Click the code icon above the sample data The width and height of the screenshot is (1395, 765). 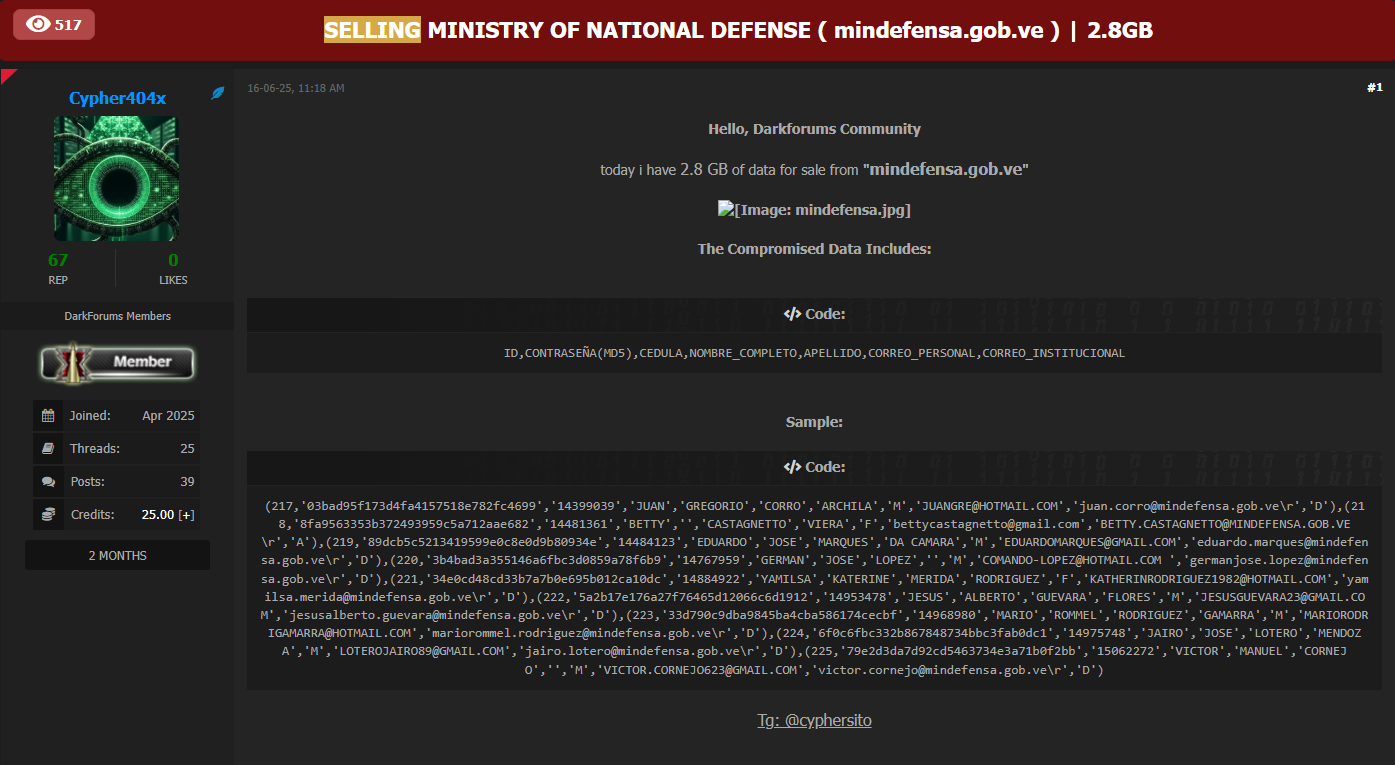(792, 467)
